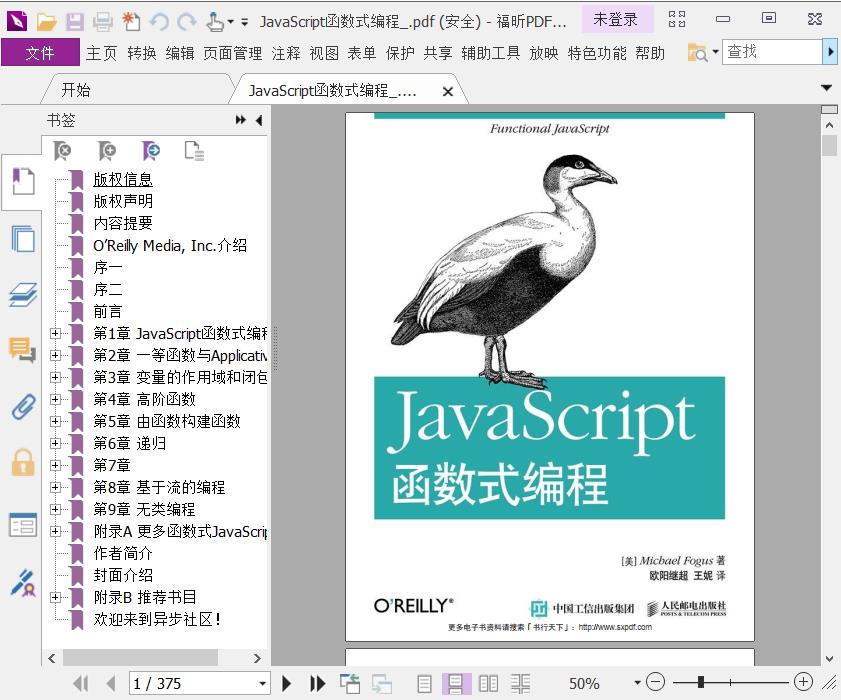
Task: Select single page view mode
Action: pos(424,683)
